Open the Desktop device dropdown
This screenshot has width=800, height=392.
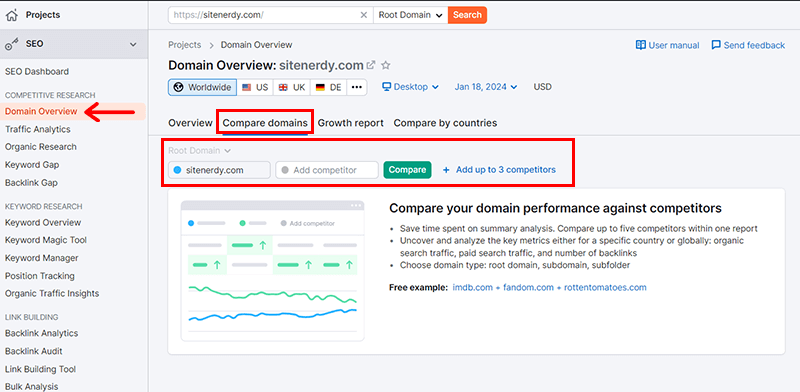tap(411, 87)
